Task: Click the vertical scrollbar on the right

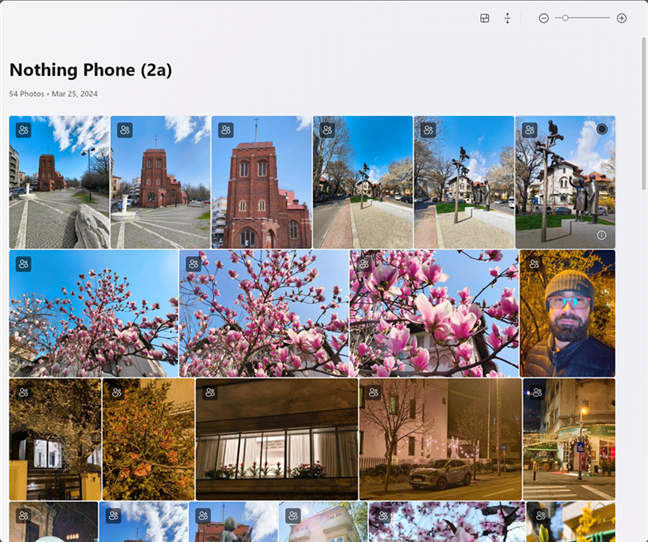Action: point(643,114)
